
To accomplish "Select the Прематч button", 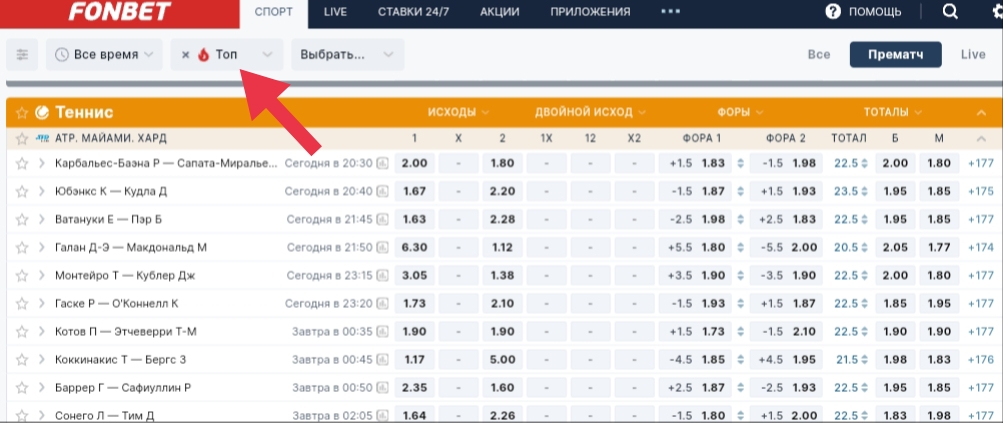I will coord(895,55).
